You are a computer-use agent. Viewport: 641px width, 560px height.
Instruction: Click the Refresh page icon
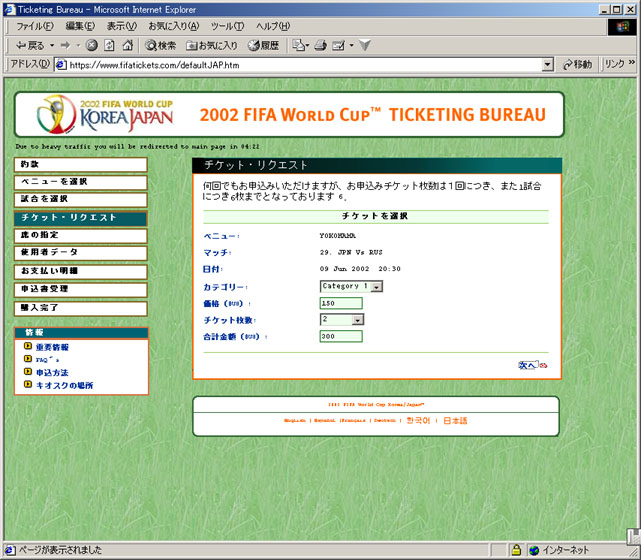click(x=109, y=45)
